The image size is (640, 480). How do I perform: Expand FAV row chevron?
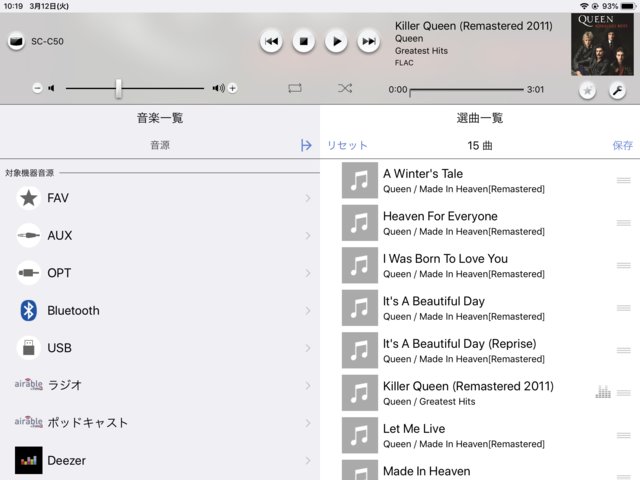[x=308, y=198]
